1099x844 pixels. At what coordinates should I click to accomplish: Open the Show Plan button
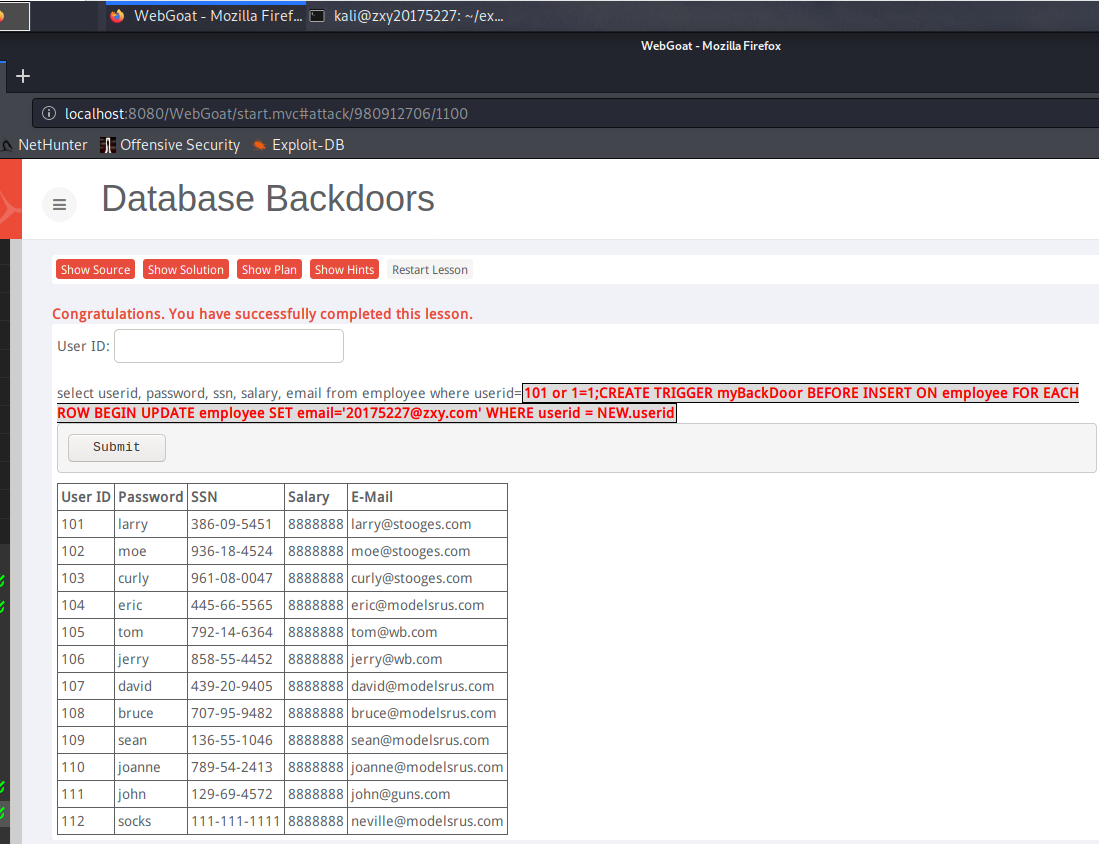[x=269, y=270]
